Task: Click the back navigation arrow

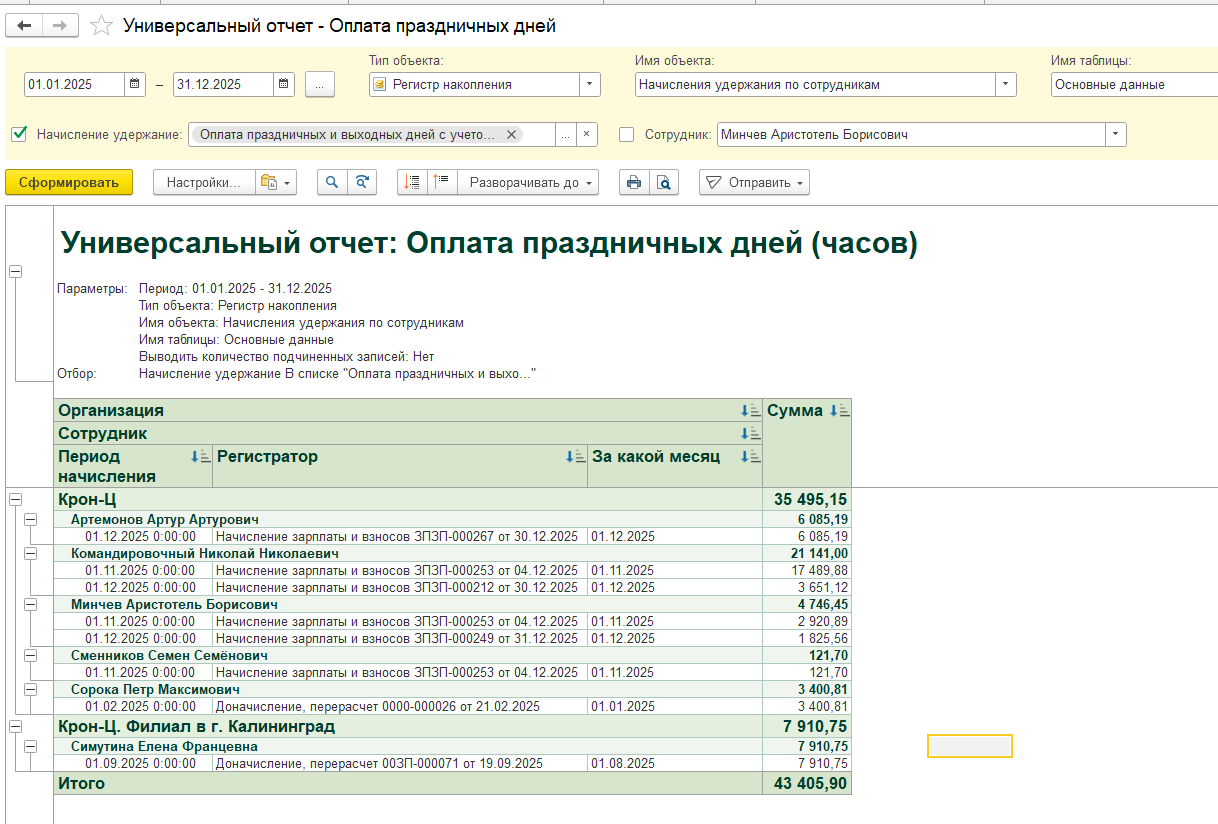Action: click(x=24, y=26)
